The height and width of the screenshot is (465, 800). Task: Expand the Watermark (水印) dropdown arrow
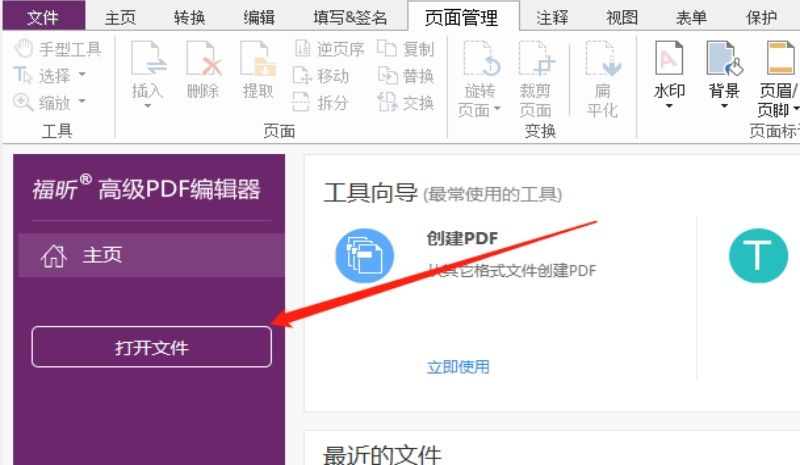pyautogui.click(x=669, y=106)
